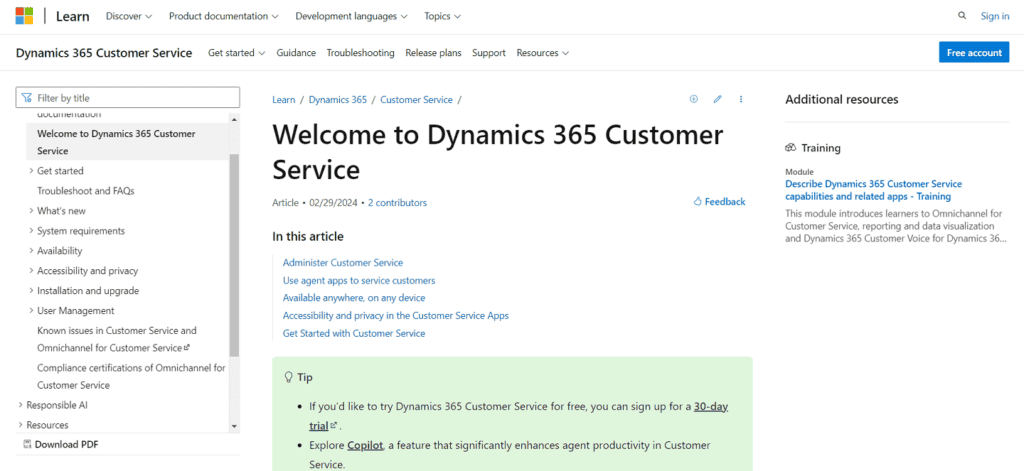Jump to Administer Customer Service section
Screen dimensions: 1024x471
tap(343, 263)
